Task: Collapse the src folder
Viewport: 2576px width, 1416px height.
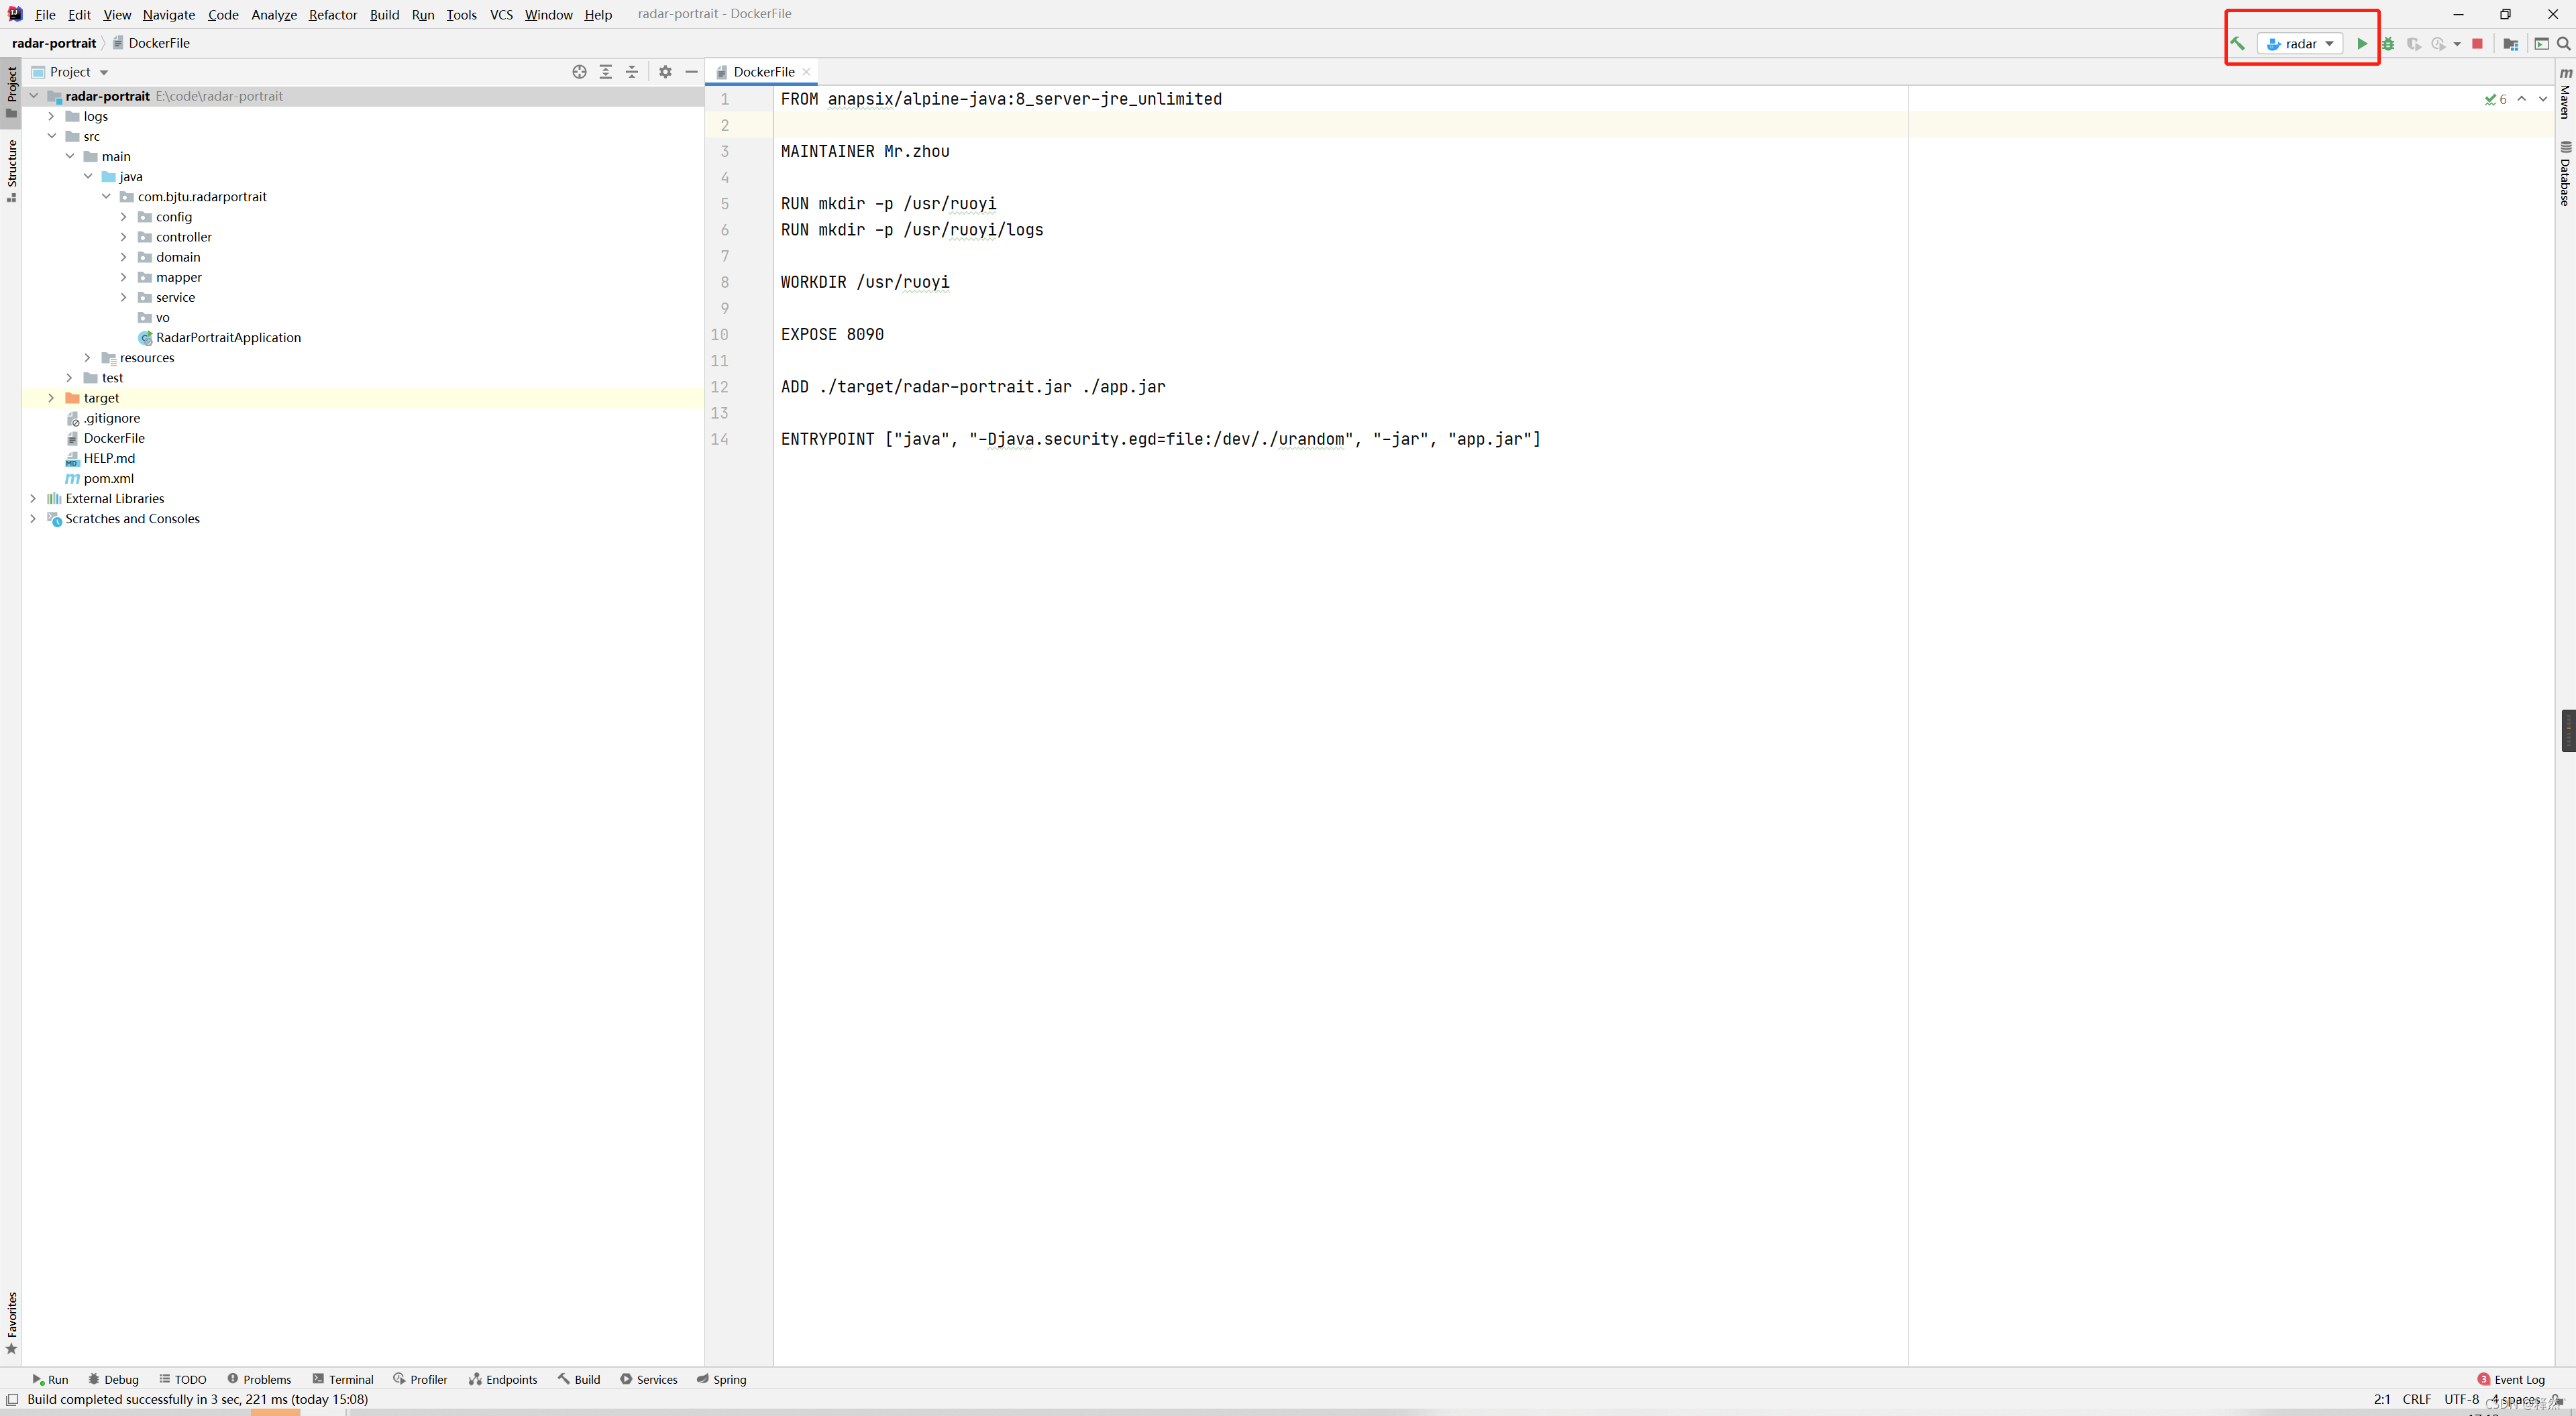Action: coord(51,136)
